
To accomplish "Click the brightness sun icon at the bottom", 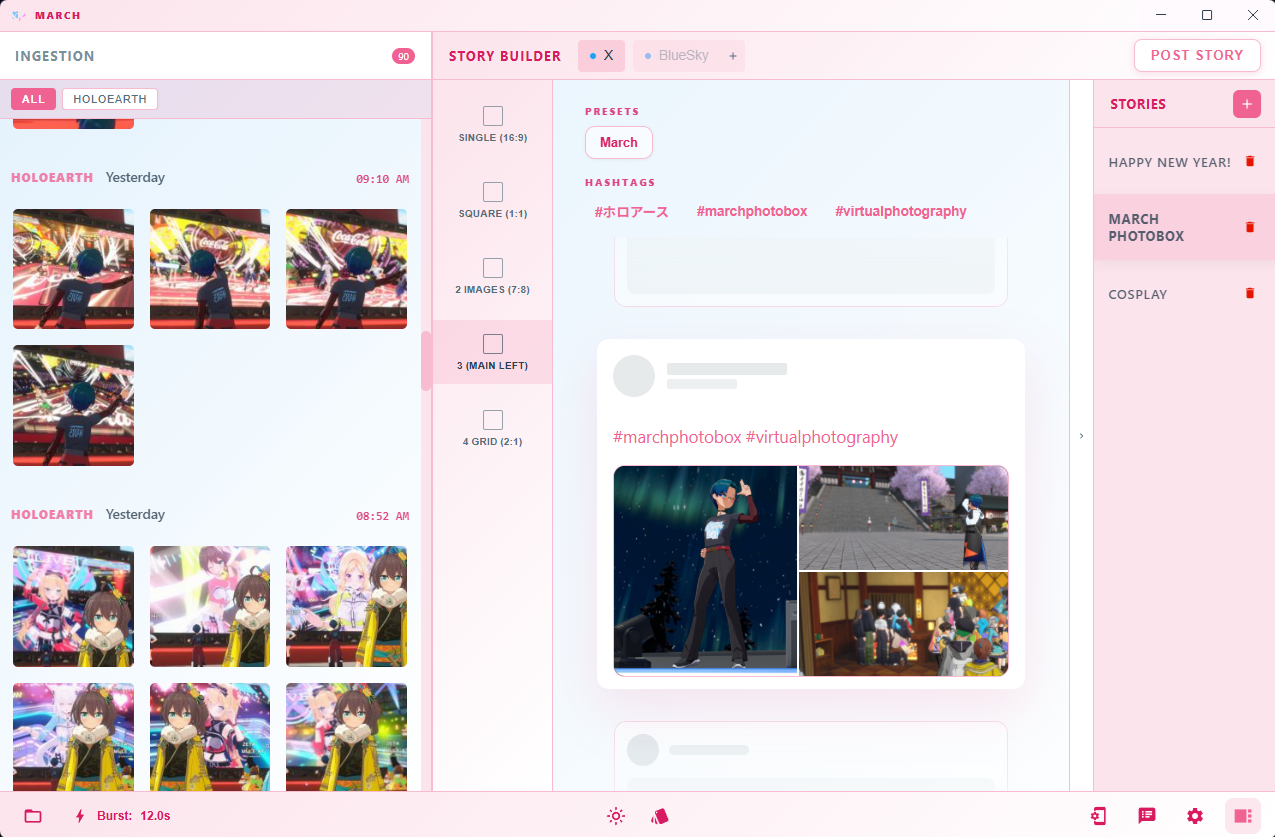I will pos(616,815).
